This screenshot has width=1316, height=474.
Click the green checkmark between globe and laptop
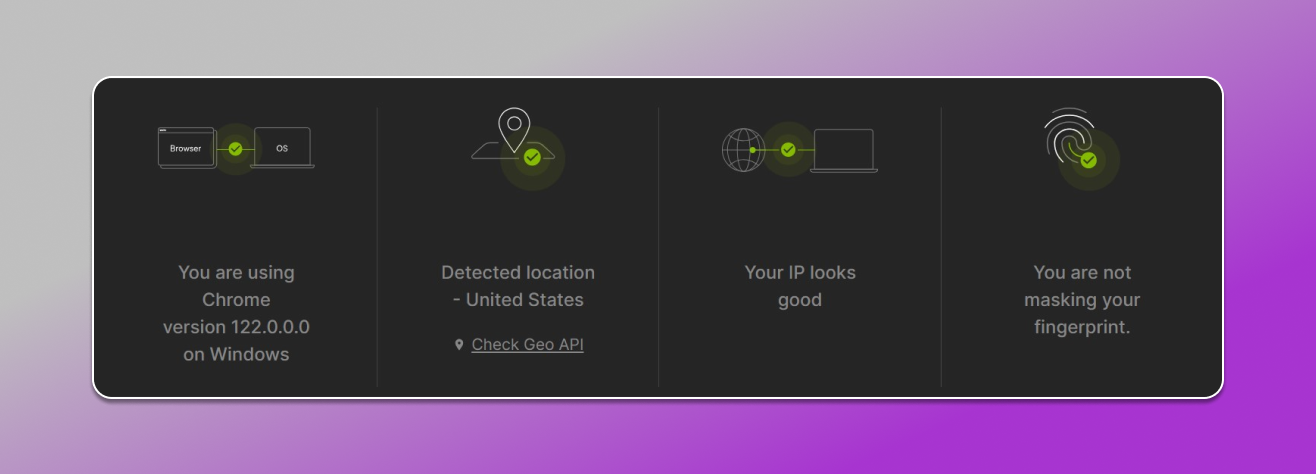pyautogui.click(x=788, y=150)
